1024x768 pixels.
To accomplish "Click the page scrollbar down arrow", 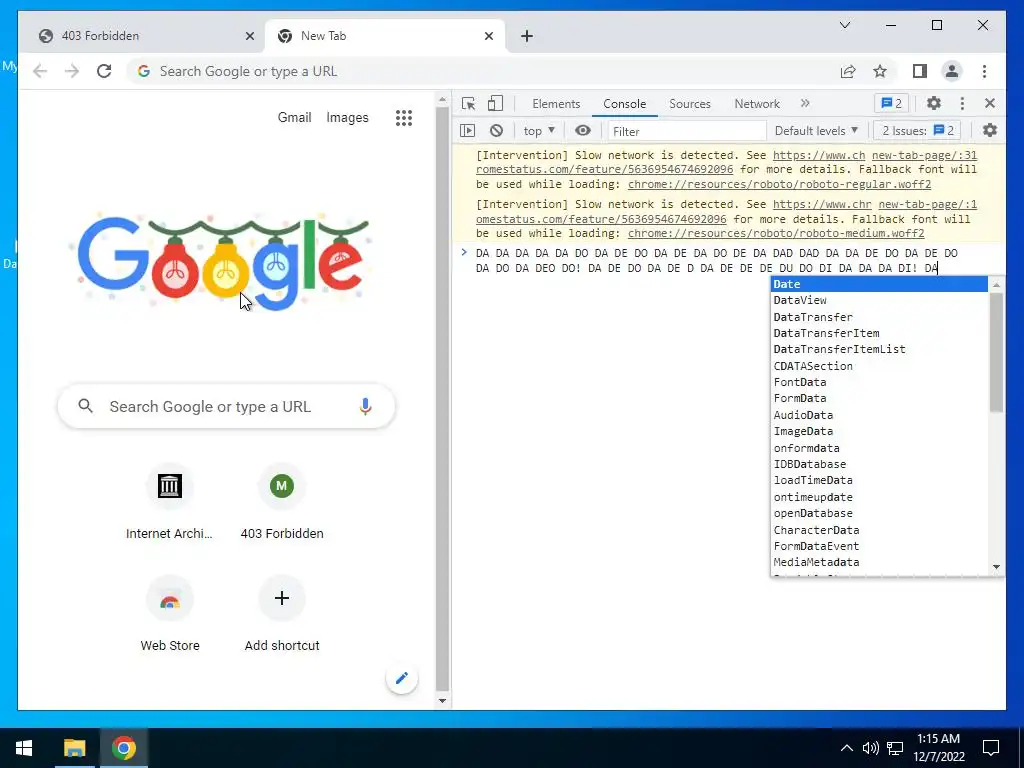I will (x=442, y=701).
